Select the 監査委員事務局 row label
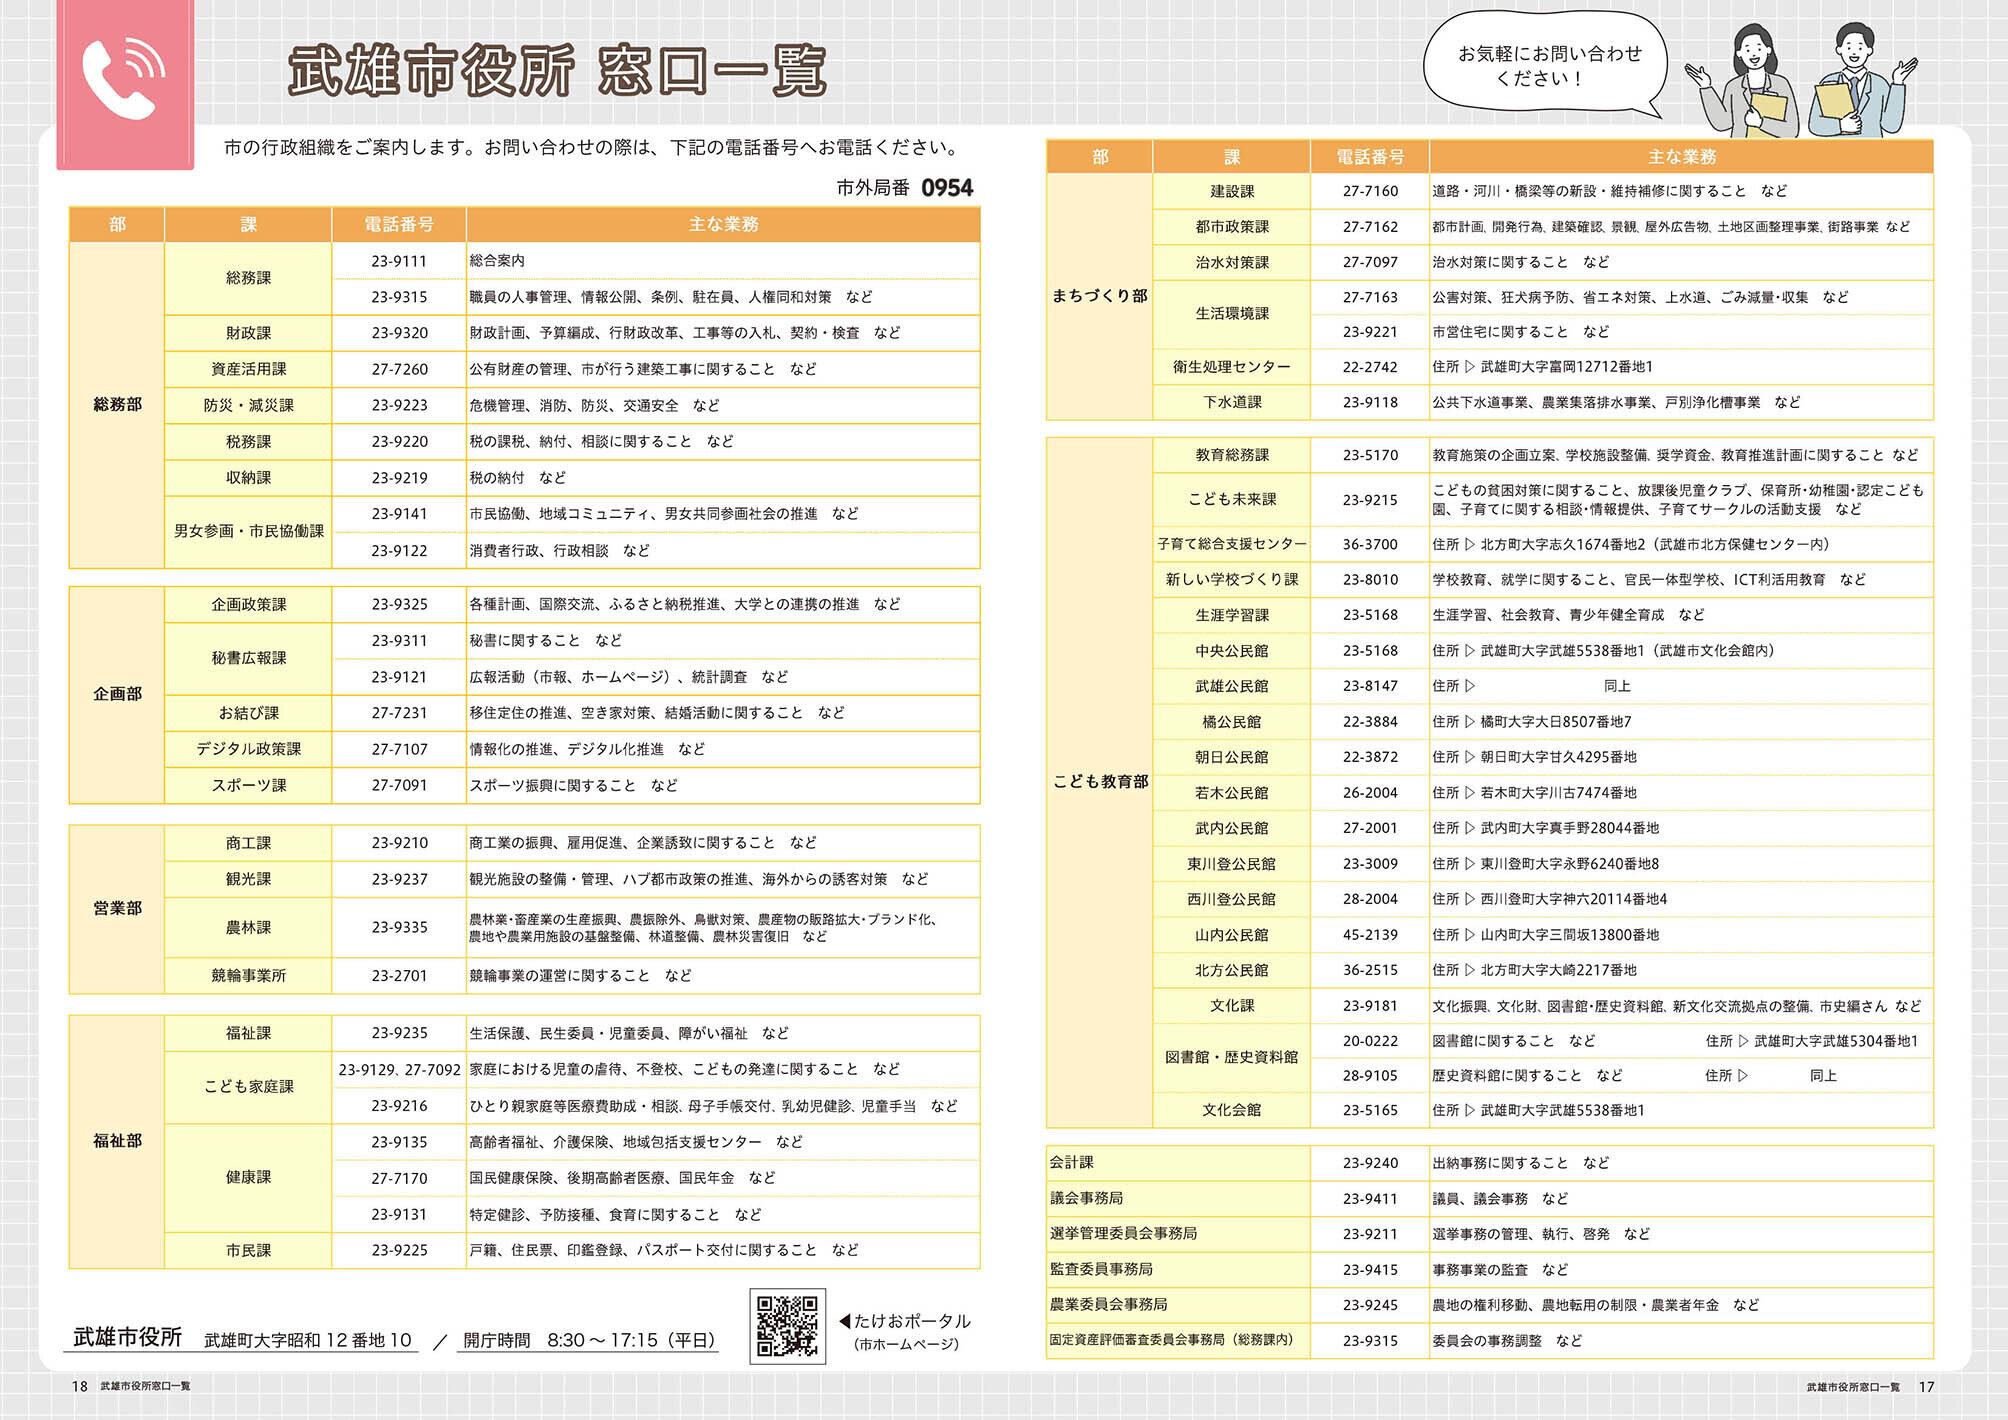The image size is (2008, 1420). (1178, 1269)
